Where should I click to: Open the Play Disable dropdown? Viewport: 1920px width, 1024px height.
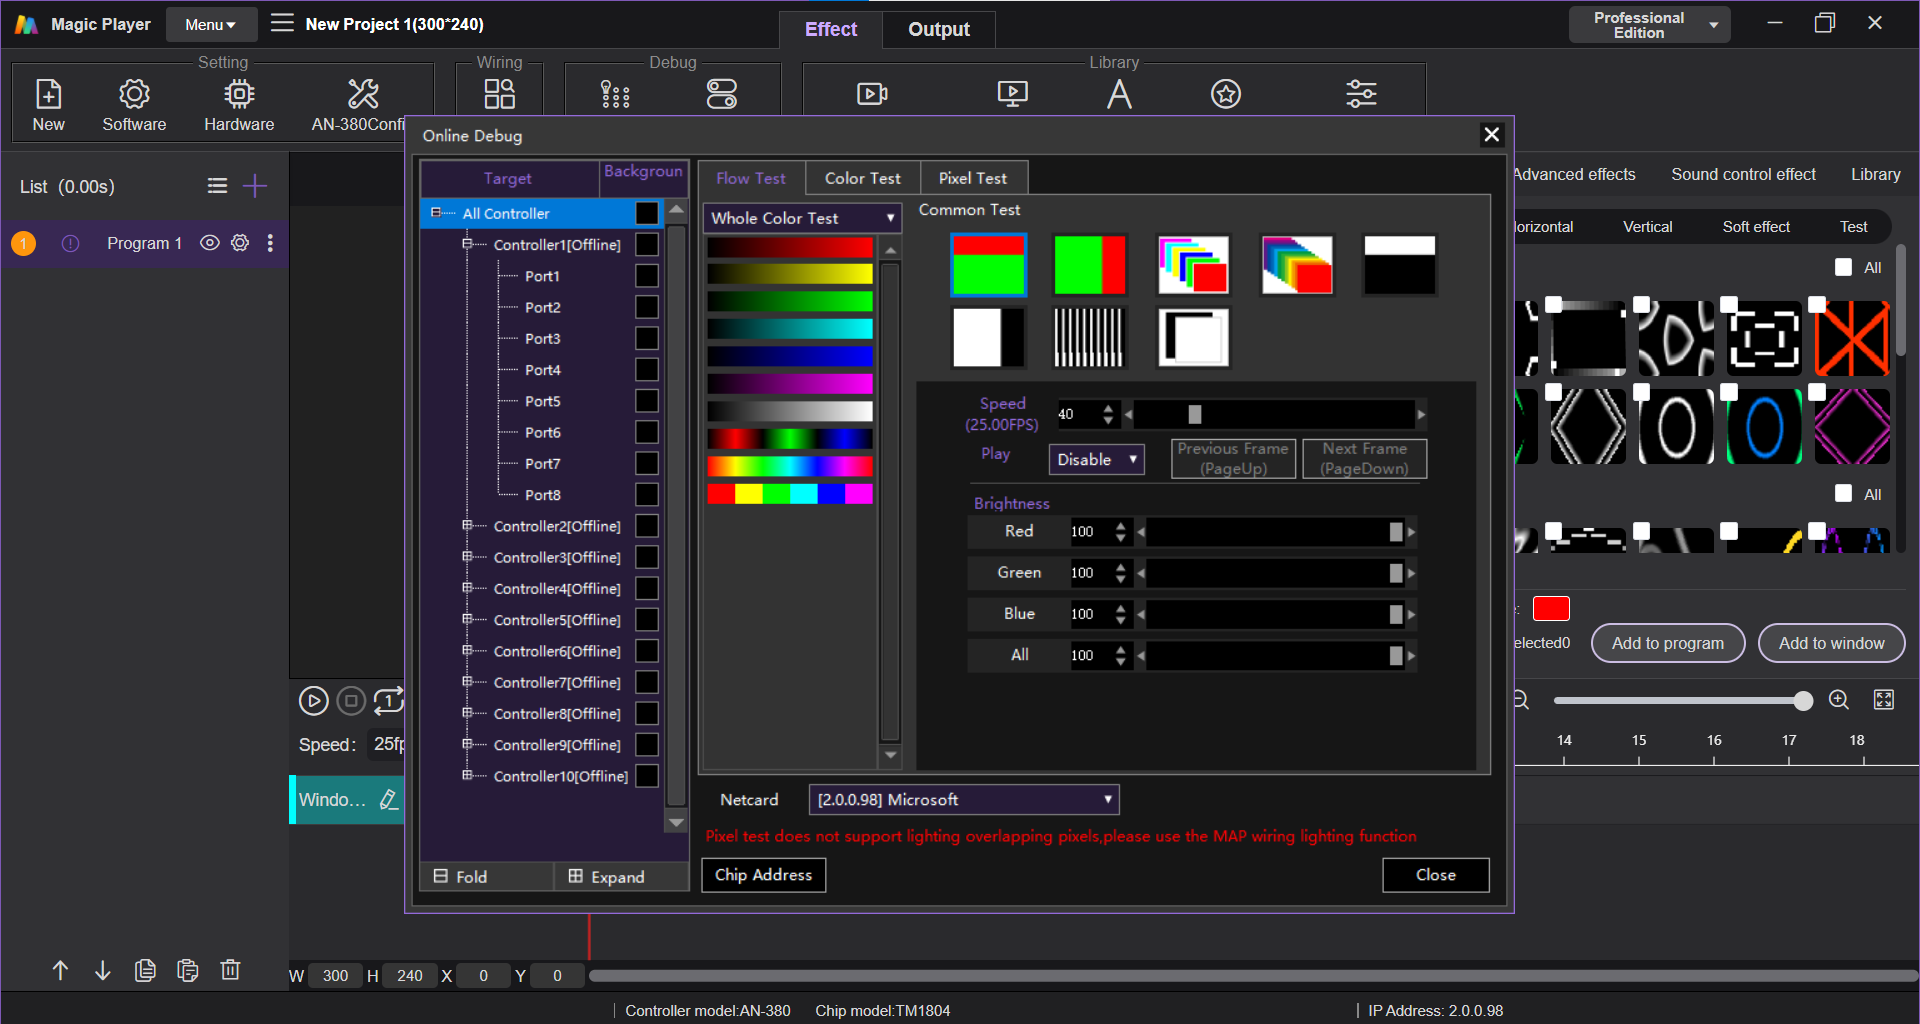click(1096, 459)
